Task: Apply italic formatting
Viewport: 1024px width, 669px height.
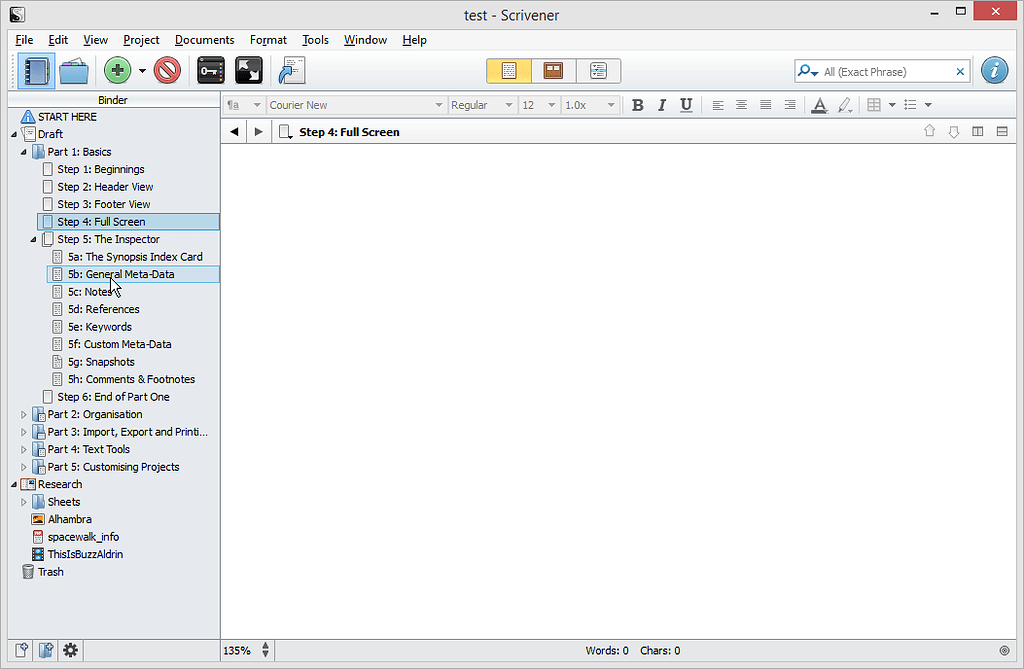Action: point(661,104)
